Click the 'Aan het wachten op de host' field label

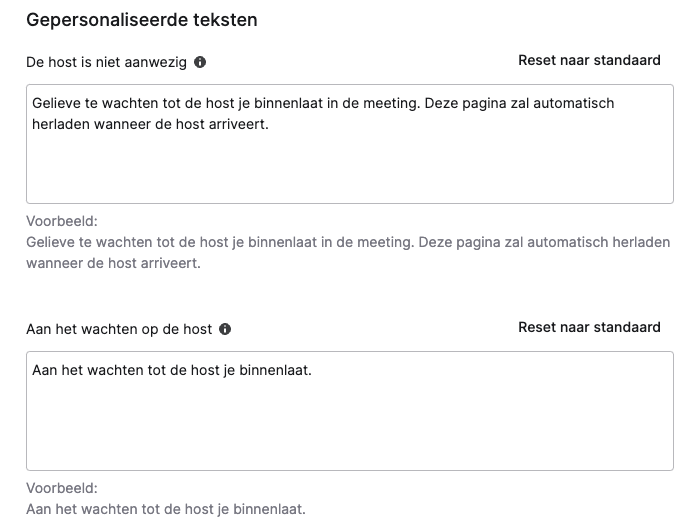coord(119,329)
